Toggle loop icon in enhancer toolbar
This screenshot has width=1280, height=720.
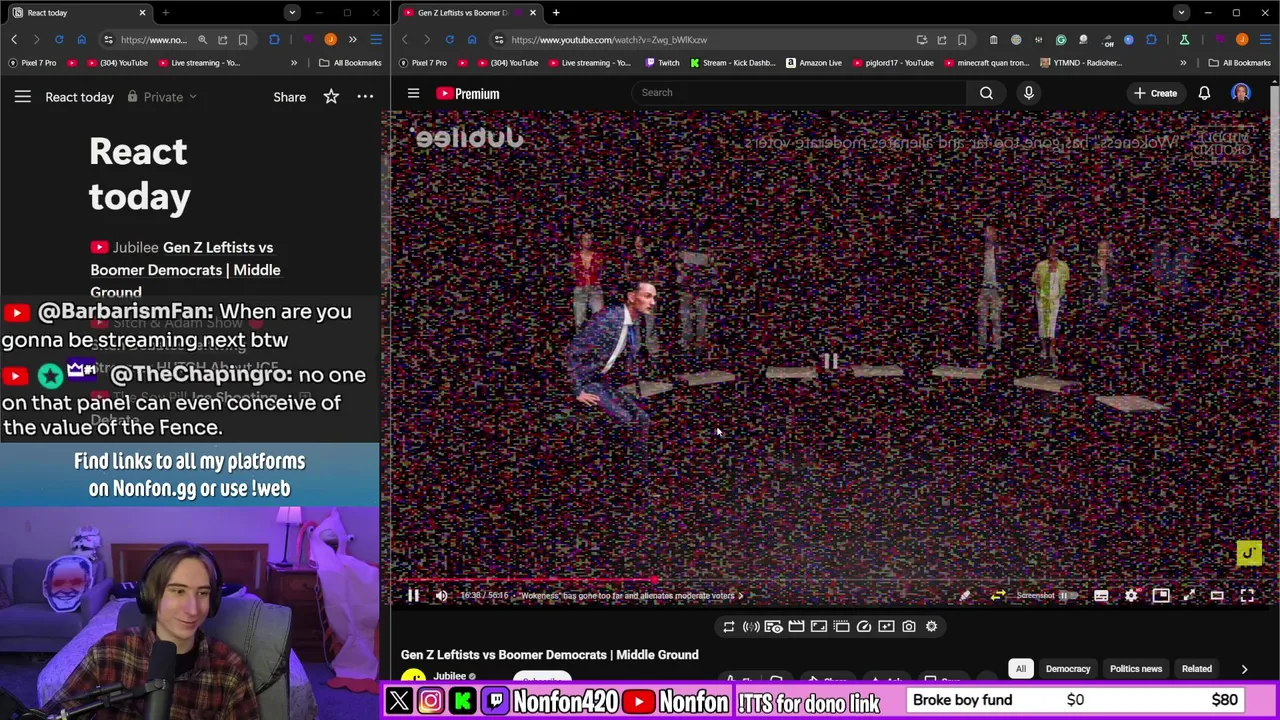[x=729, y=627]
